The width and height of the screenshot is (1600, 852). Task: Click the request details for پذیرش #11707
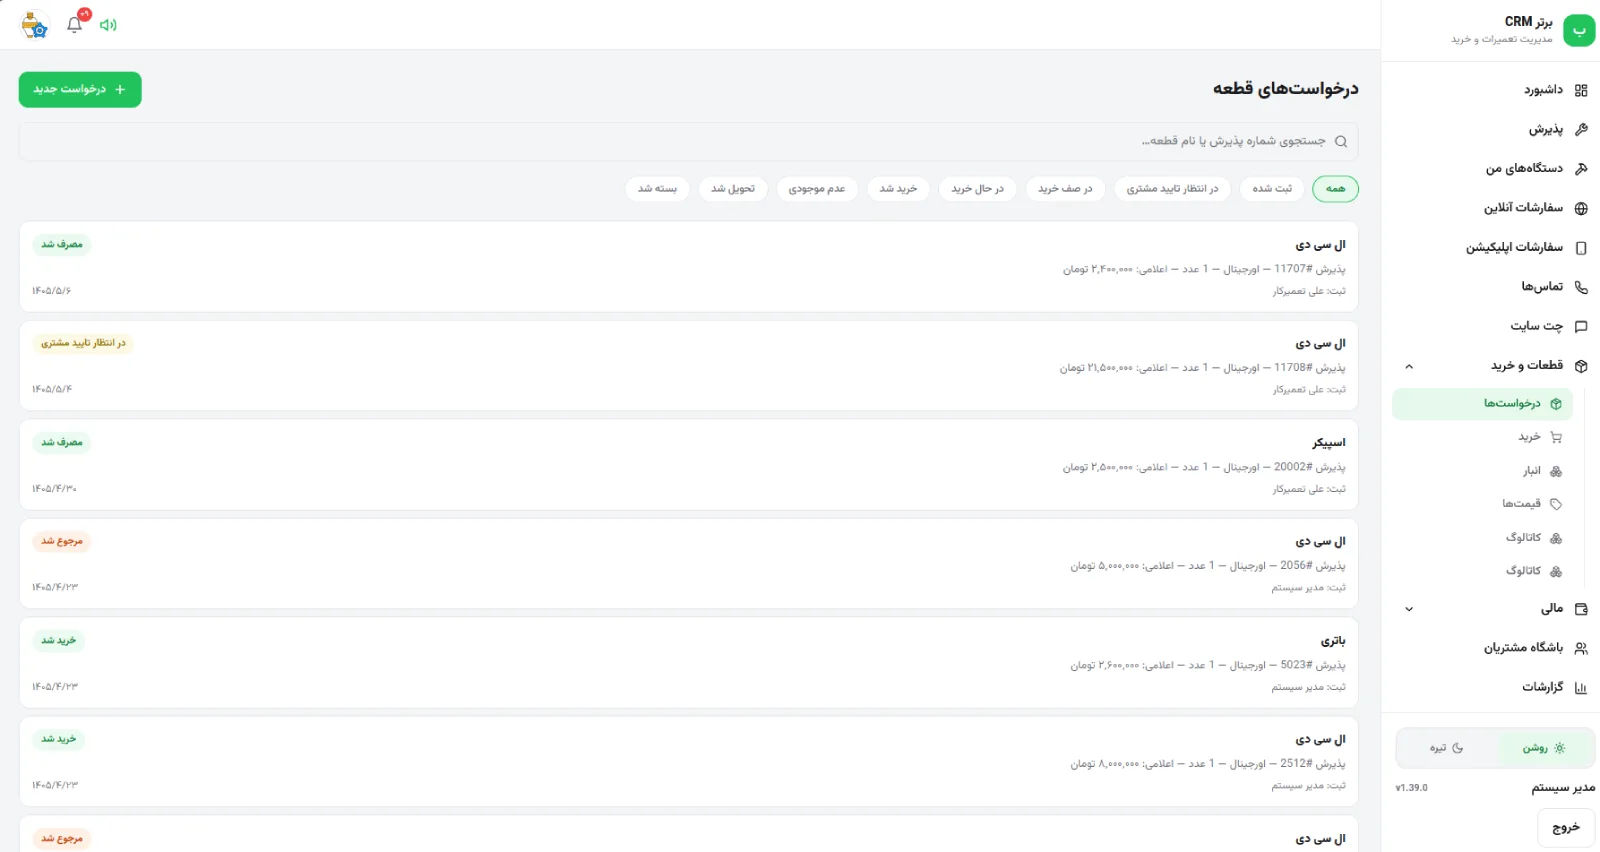tap(1204, 269)
